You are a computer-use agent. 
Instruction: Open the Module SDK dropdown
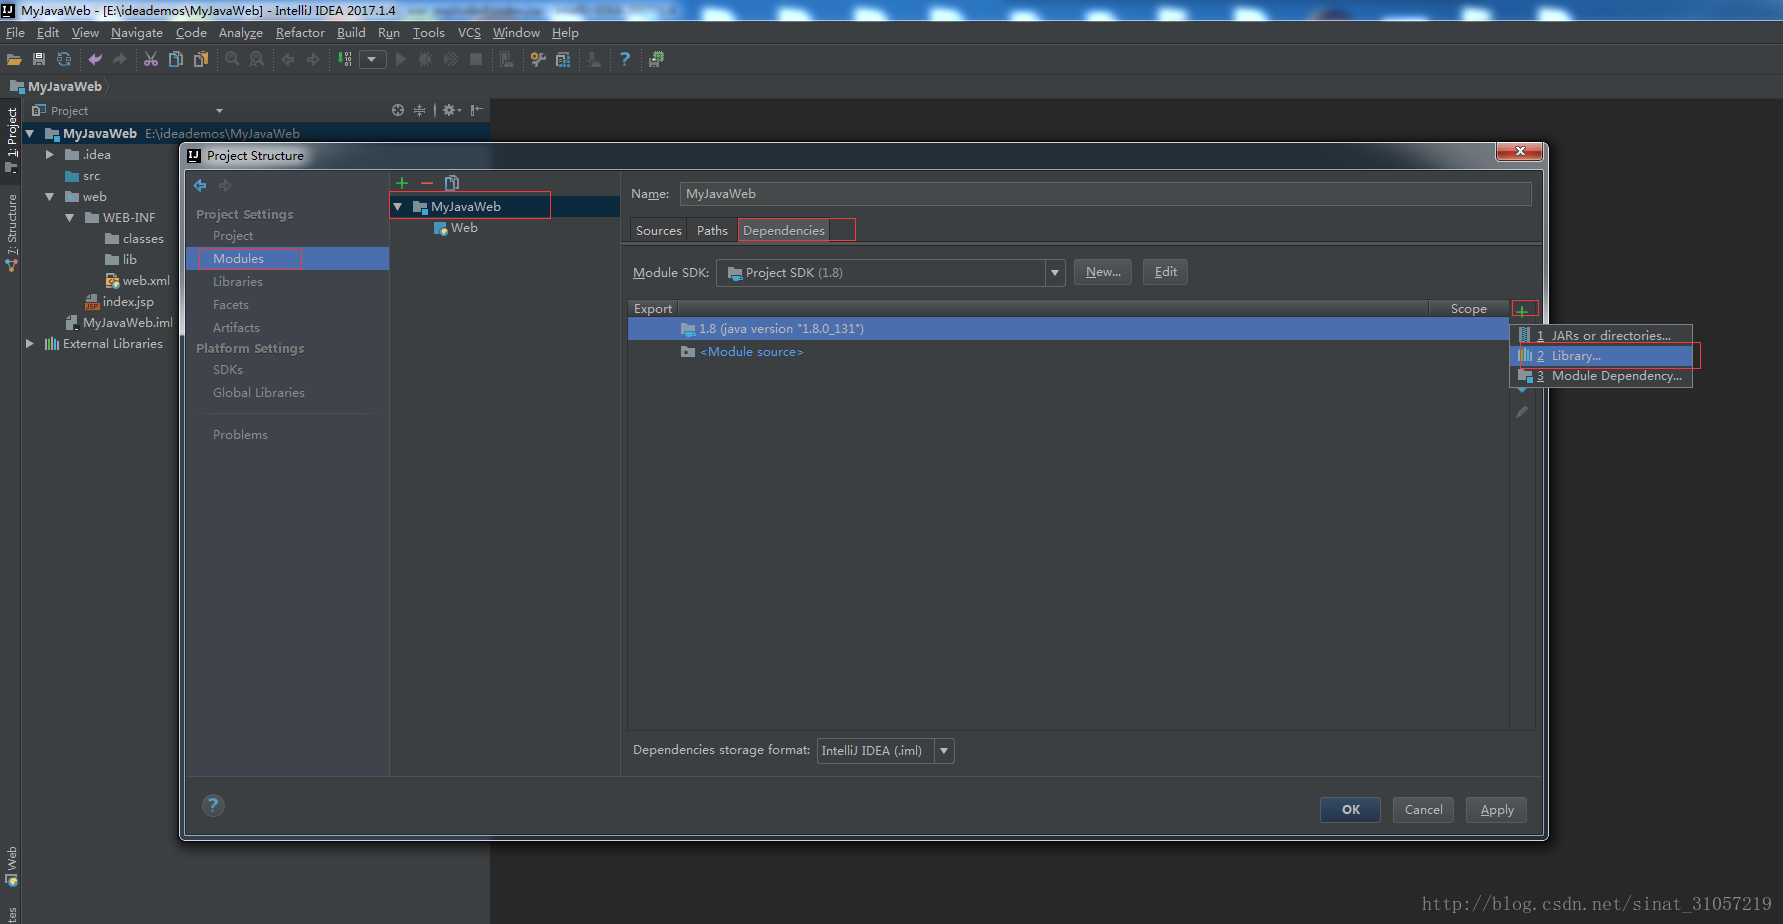pyautogui.click(x=1055, y=273)
